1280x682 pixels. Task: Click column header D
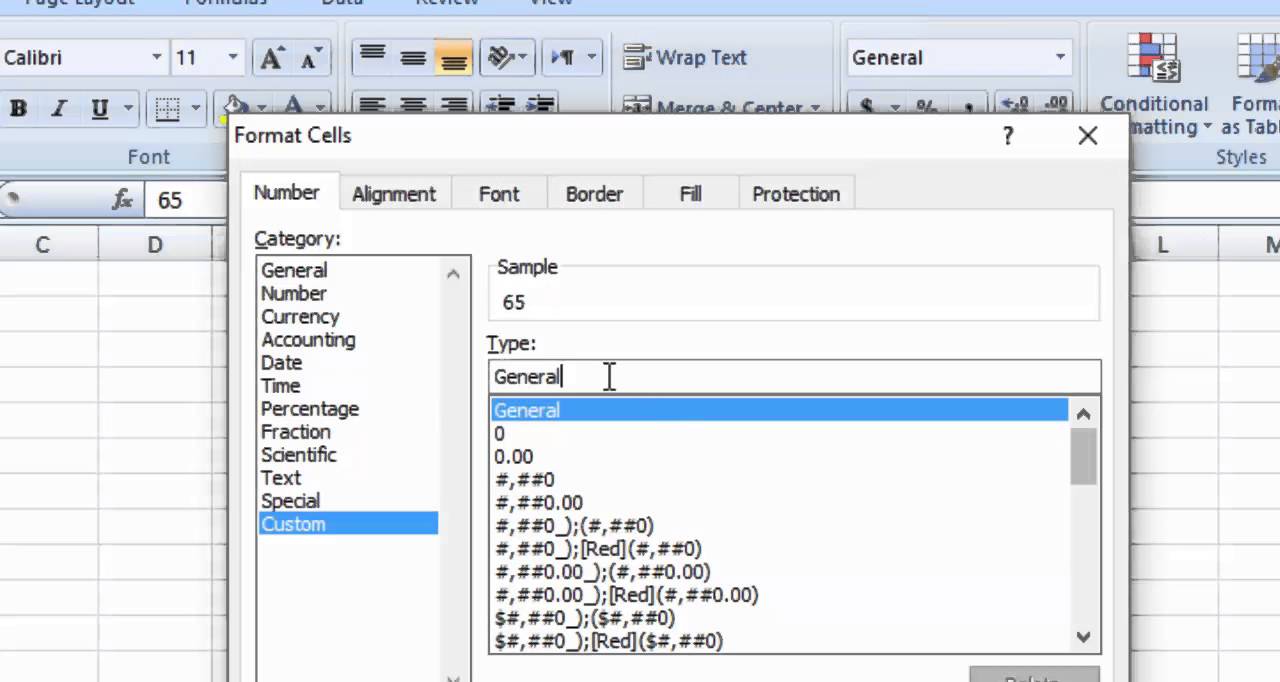155,244
